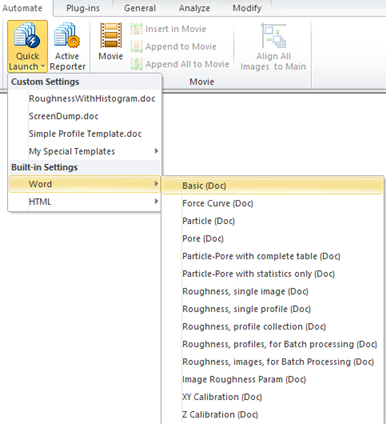Click the Append All to Movie icon

(136, 64)
